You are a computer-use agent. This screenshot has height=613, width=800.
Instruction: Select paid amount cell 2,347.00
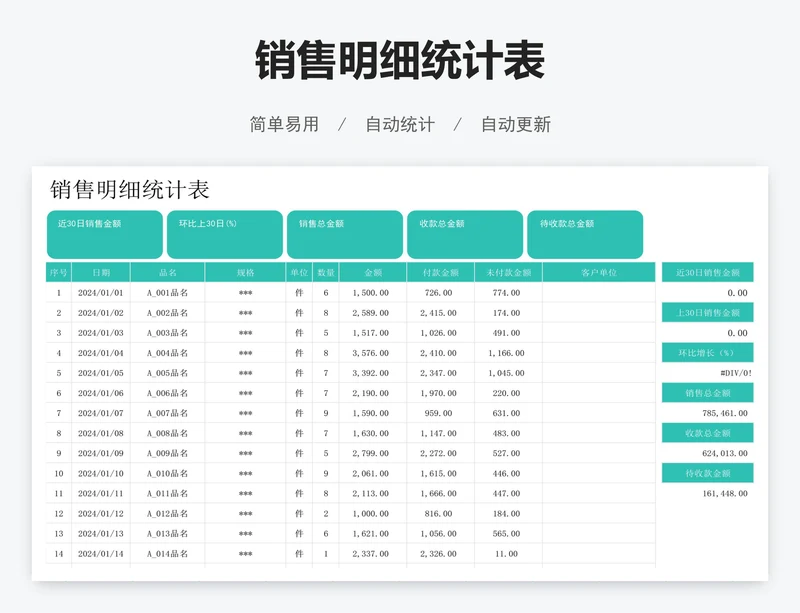point(439,373)
